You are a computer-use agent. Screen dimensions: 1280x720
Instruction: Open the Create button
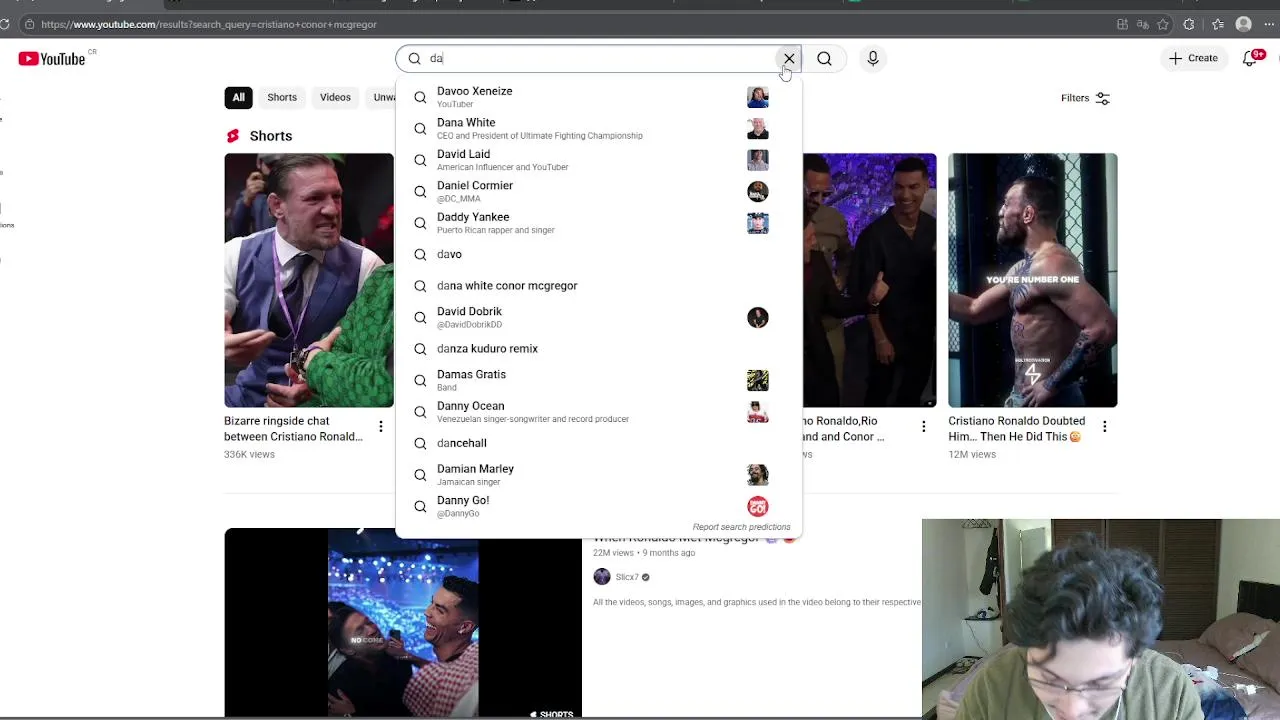1193,58
